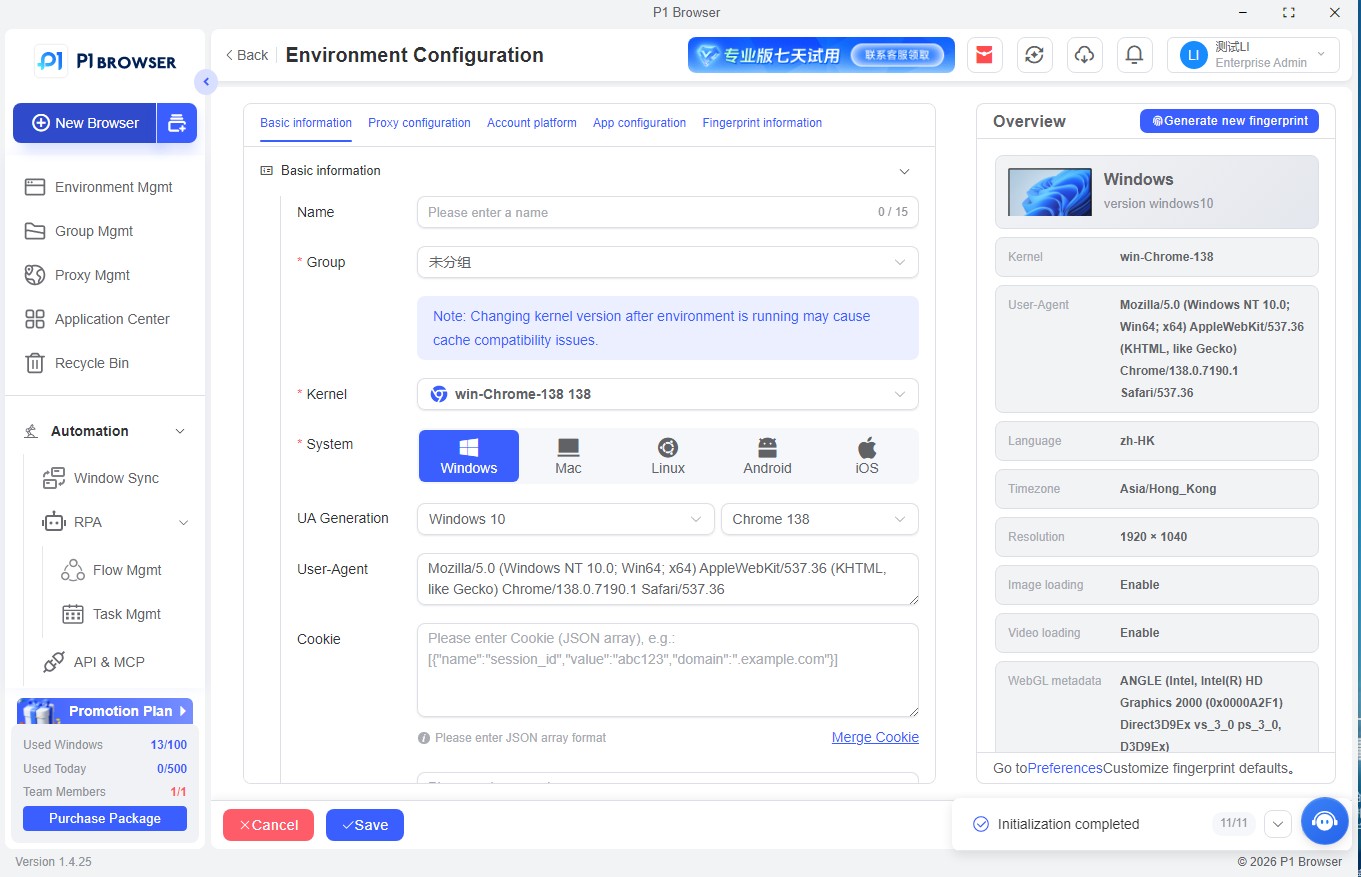Click into the Cookie text area
1361x877 pixels.
coord(668,670)
